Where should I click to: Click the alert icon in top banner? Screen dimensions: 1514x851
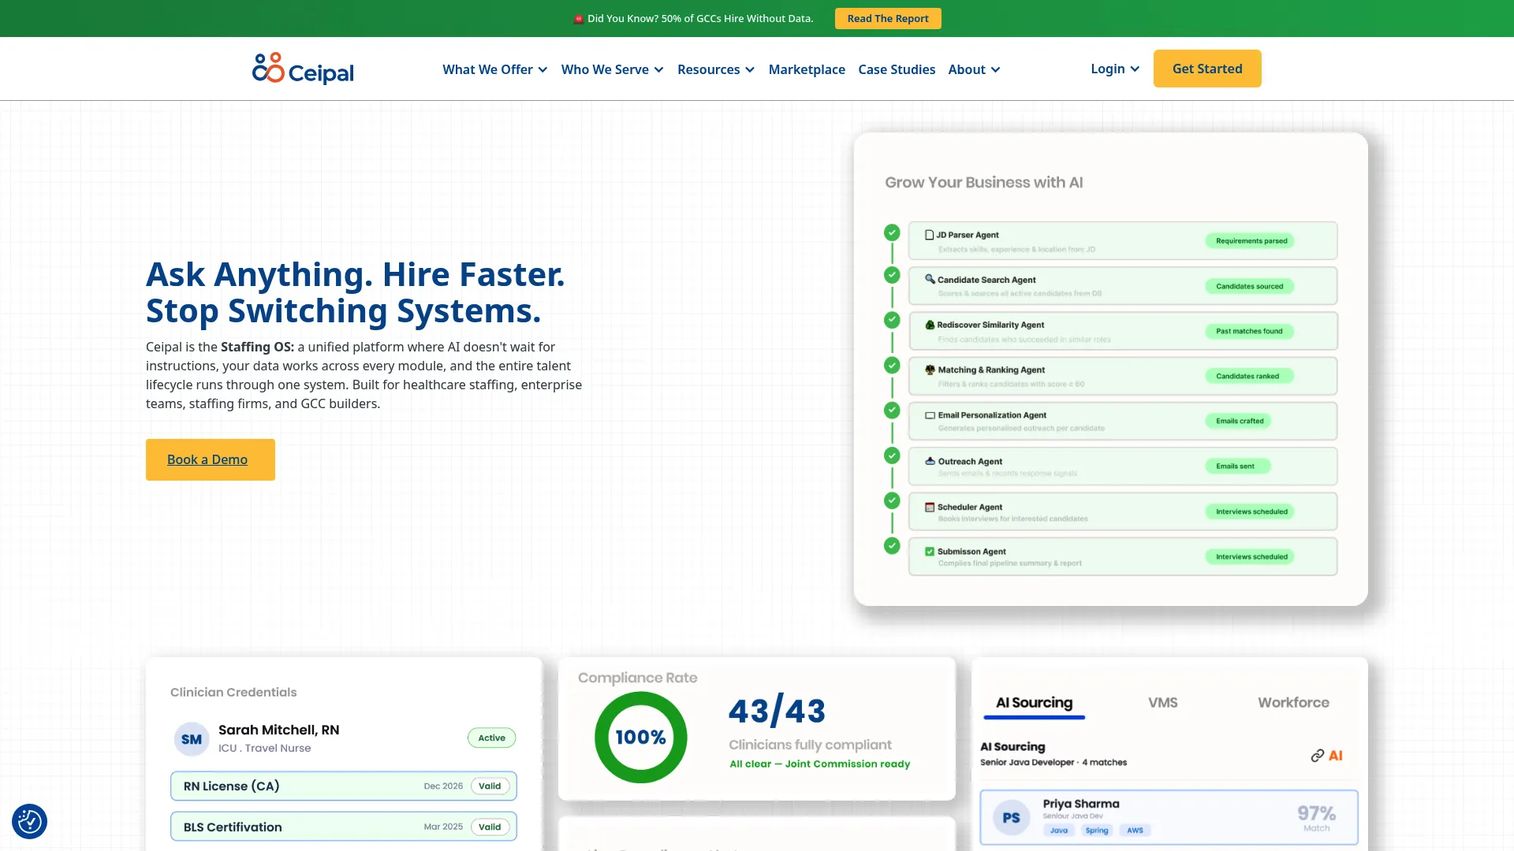pos(578,19)
